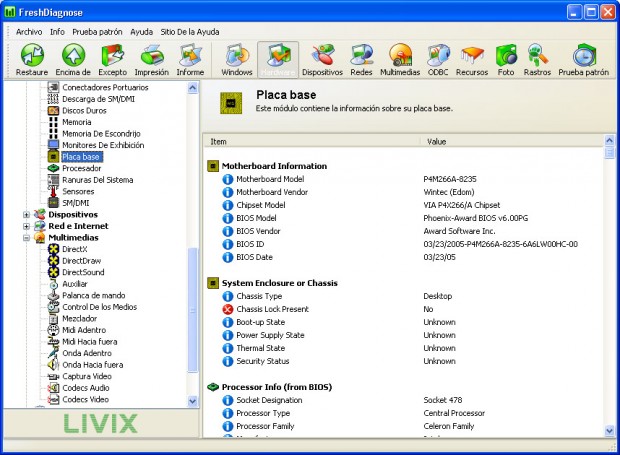This screenshot has width=620, height=455.
Task: Select Control De los Medios tree item
Action: 100,307
